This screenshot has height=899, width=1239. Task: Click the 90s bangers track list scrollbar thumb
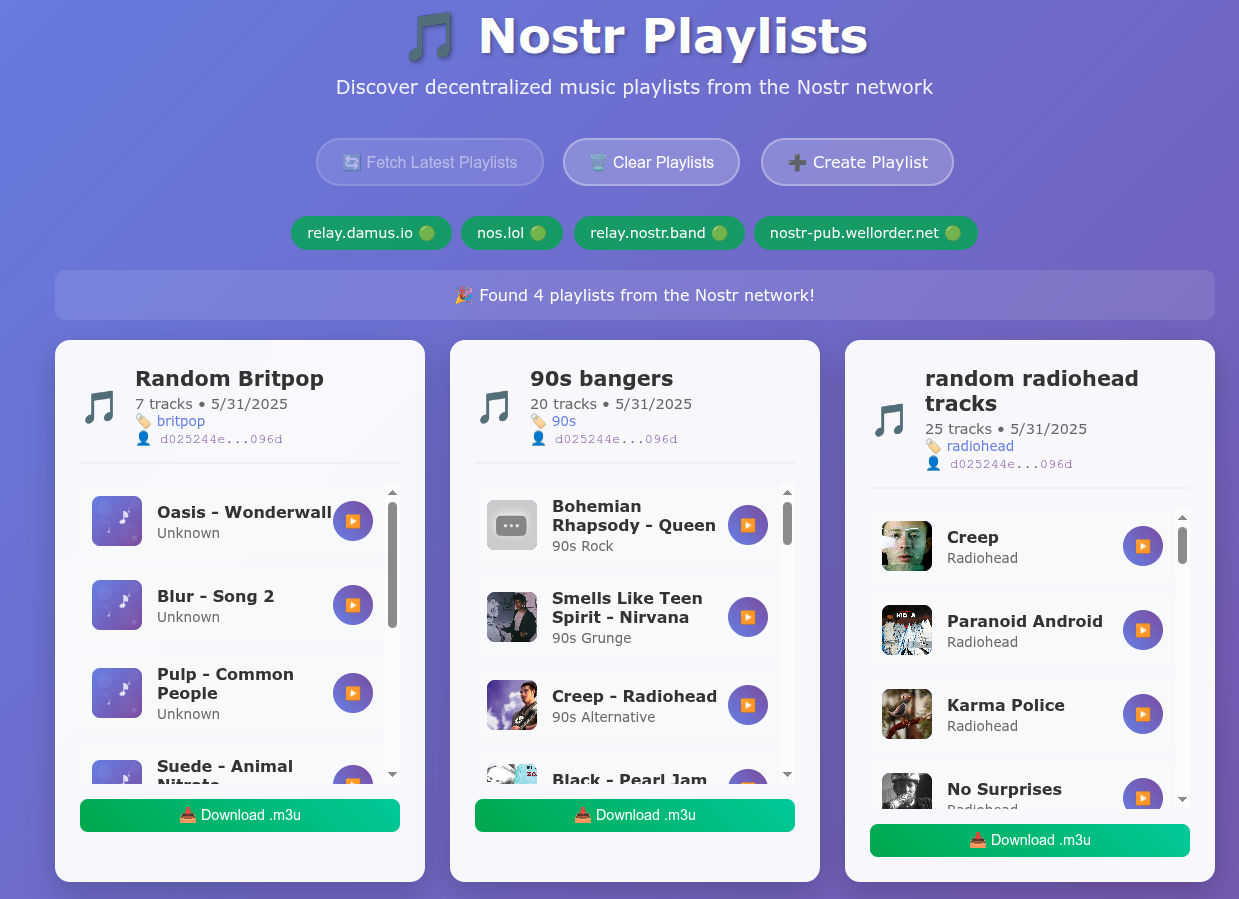(x=787, y=524)
